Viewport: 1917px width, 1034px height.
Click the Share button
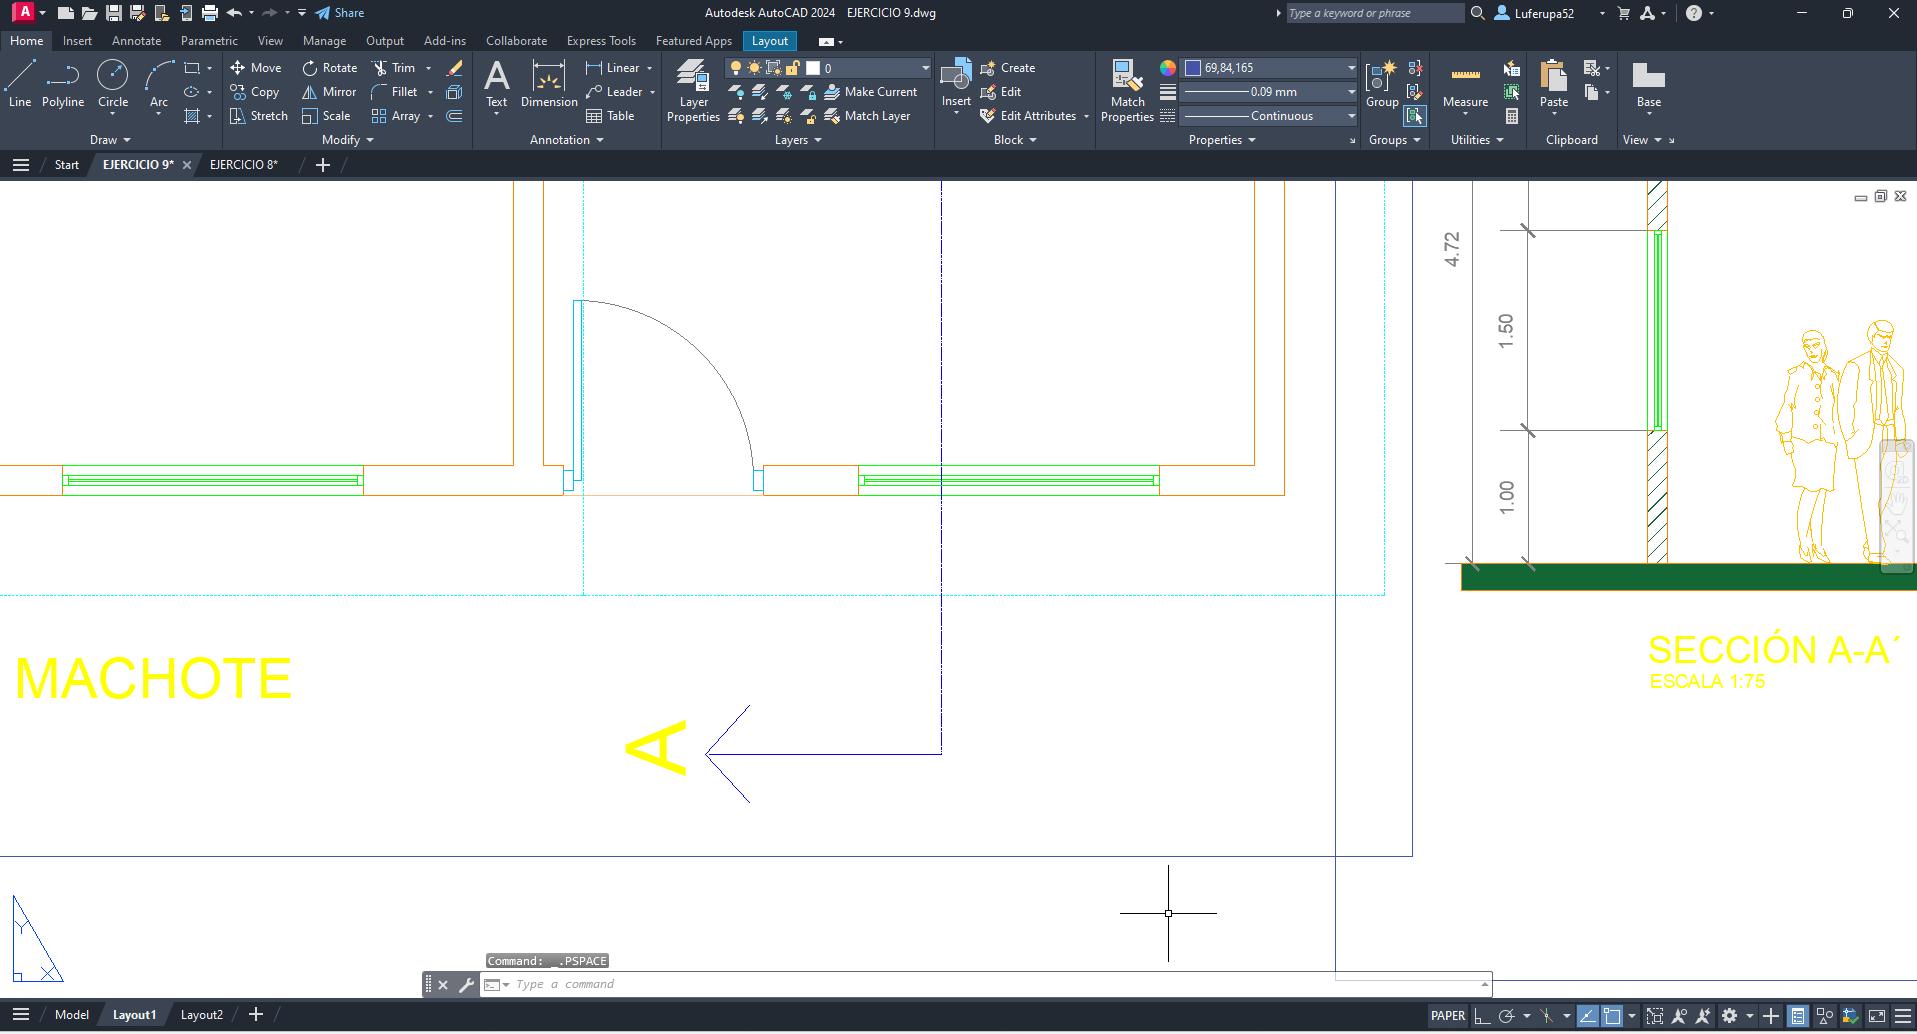click(x=340, y=13)
